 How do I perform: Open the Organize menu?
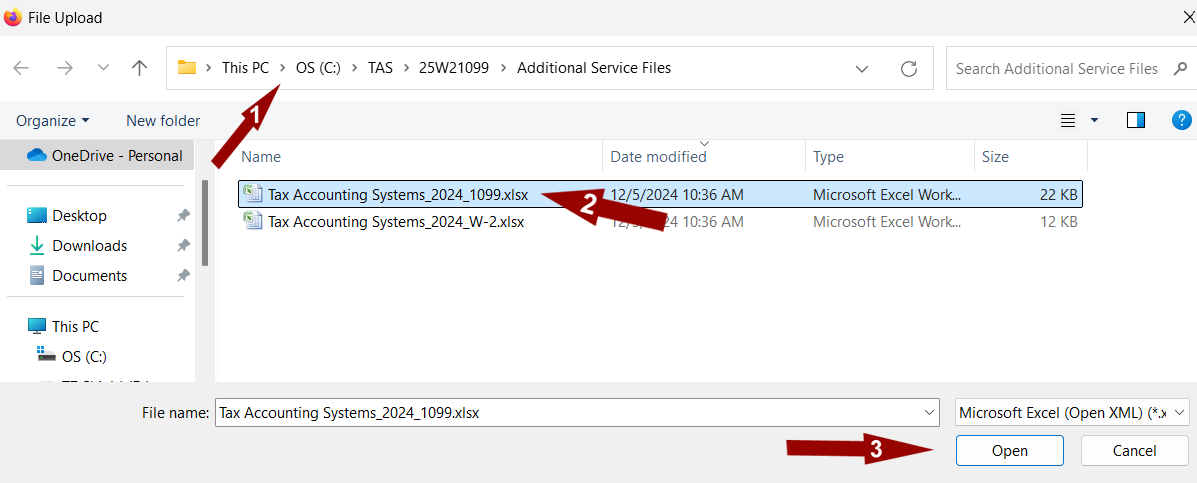pyautogui.click(x=52, y=120)
